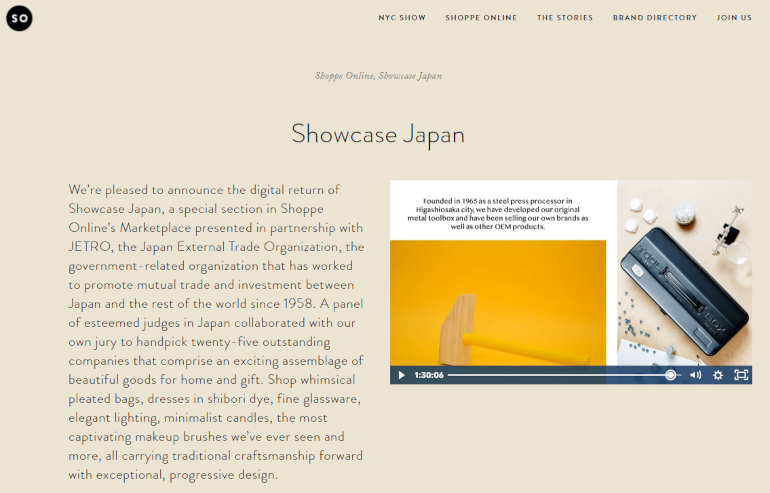Open the NYC Show menu item
The height and width of the screenshot is (493, 770).
pyautogui.click(x=402, y=18)
